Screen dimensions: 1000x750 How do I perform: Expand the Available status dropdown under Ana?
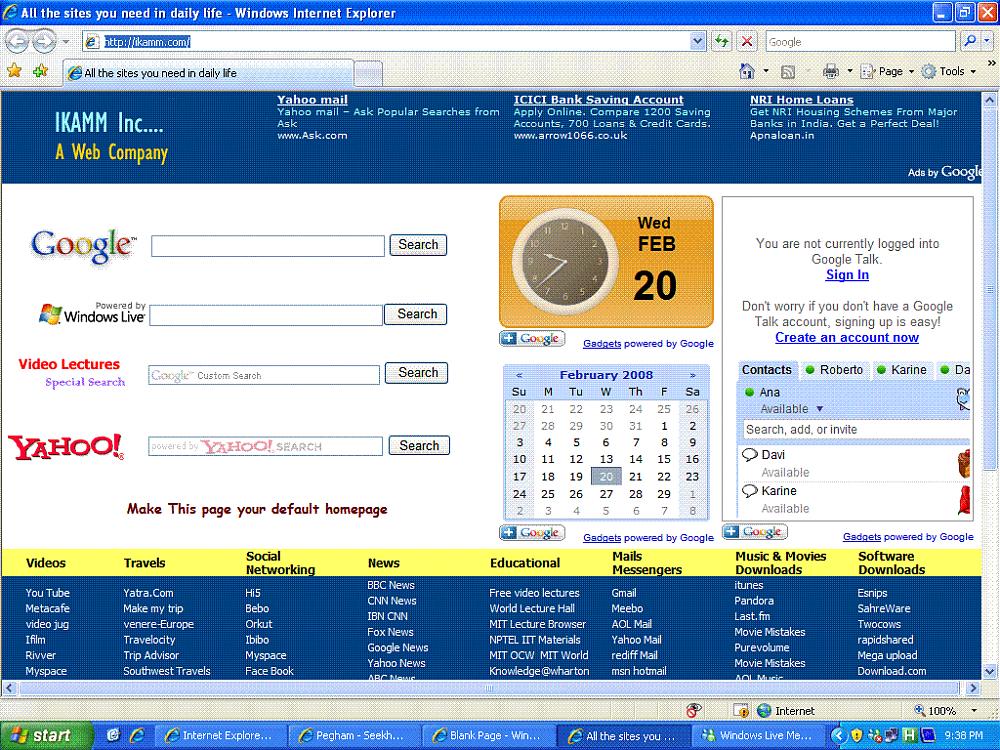tap(820, 409)
